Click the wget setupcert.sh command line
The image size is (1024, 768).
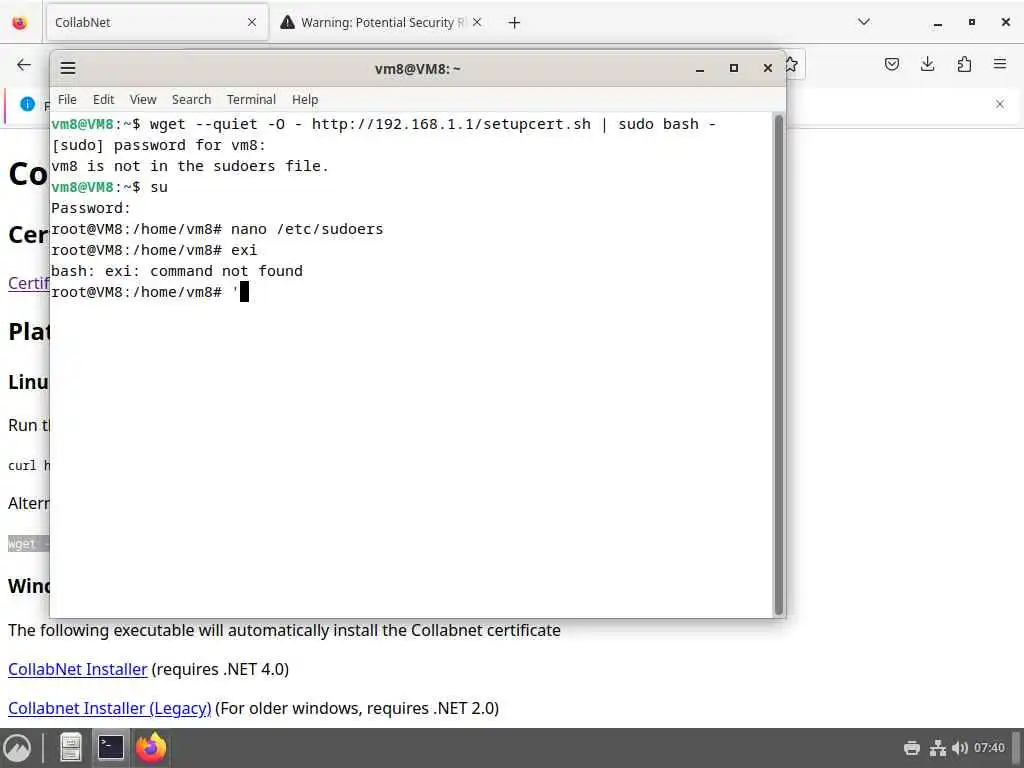click(x=383, y=124)
